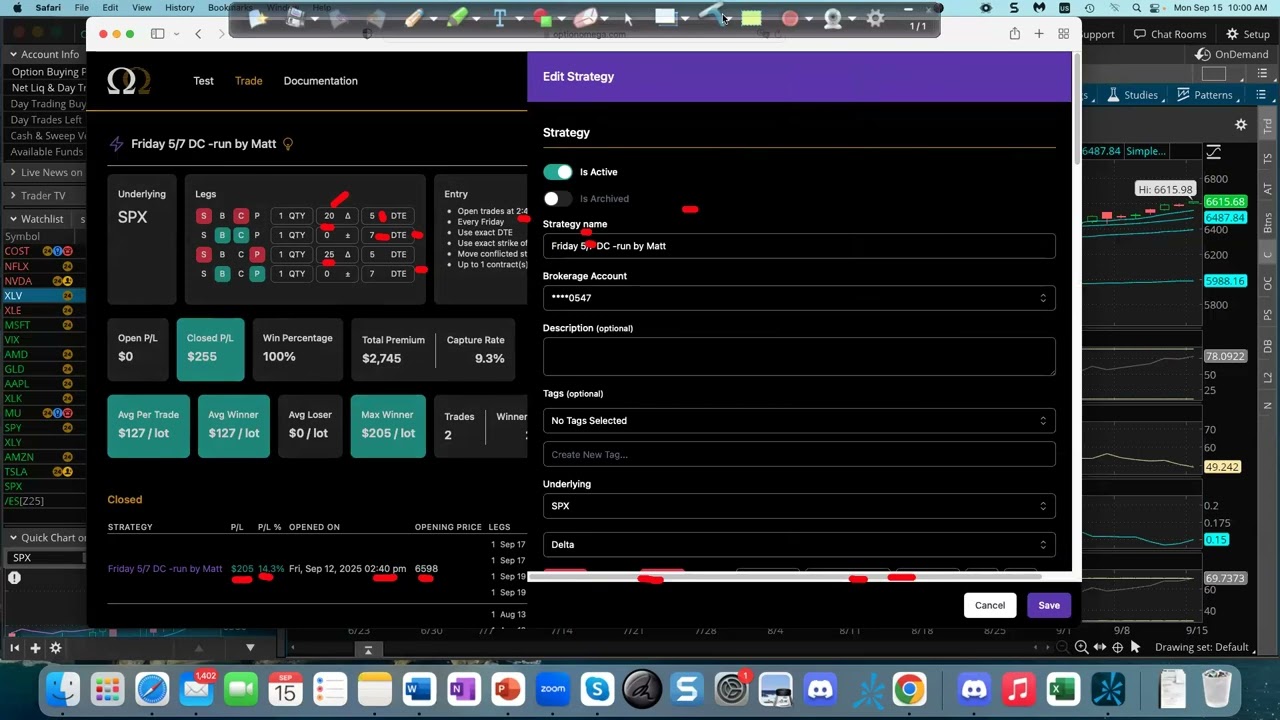The image size is (1280, 720).
Task: Click the Safari sidebar toggle icon
Action: (x=157, y=34)
